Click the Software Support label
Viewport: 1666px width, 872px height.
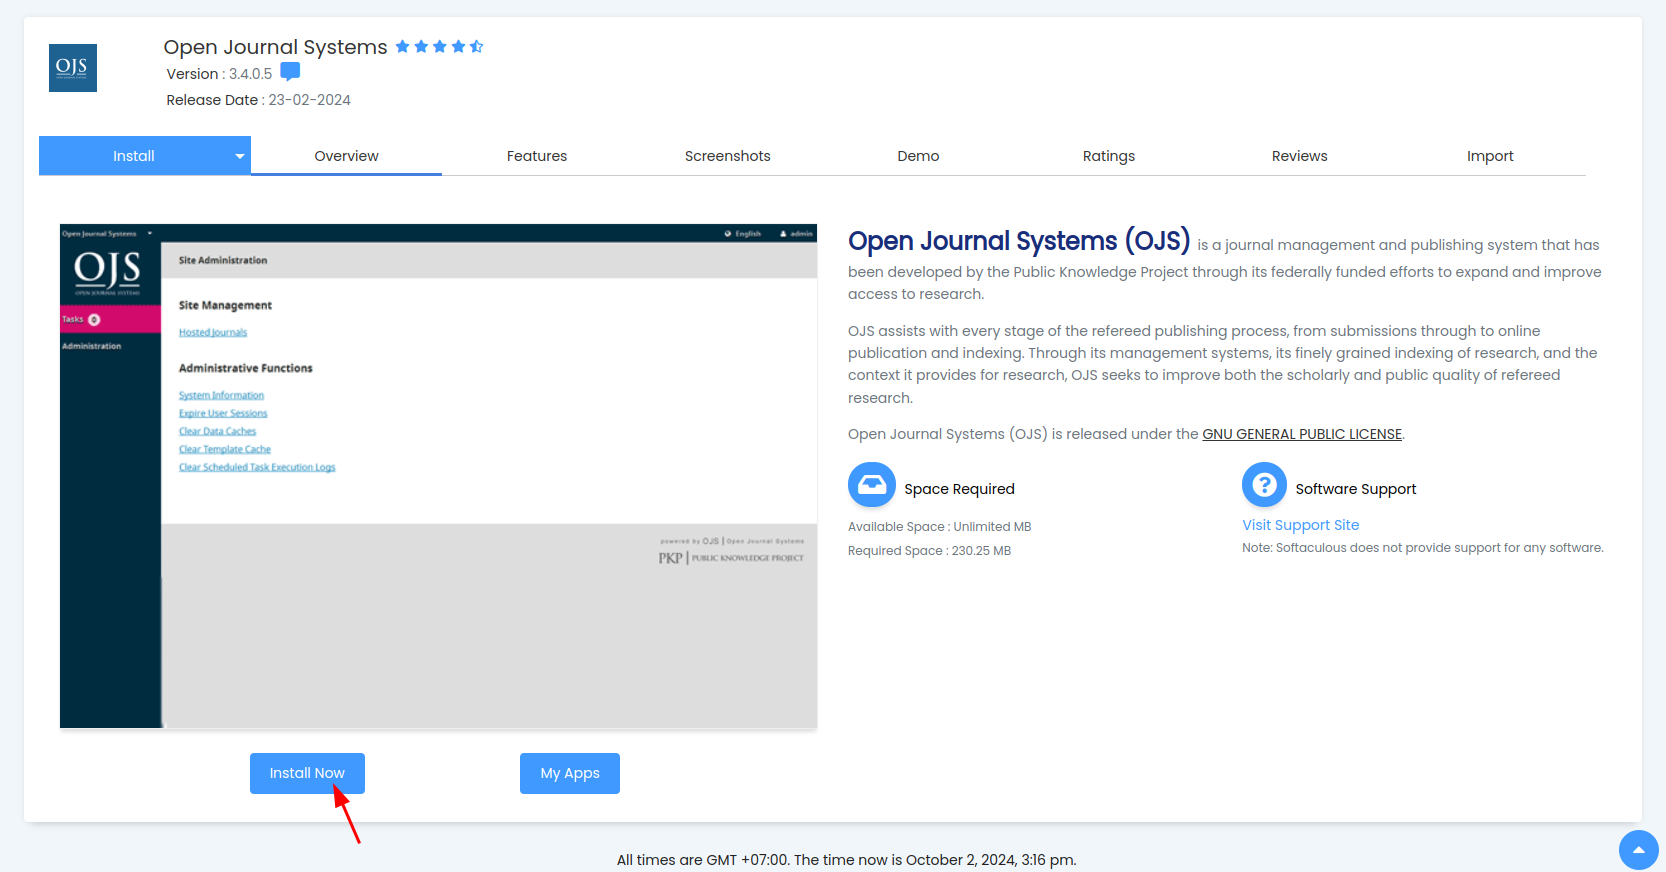point(1355,489)
